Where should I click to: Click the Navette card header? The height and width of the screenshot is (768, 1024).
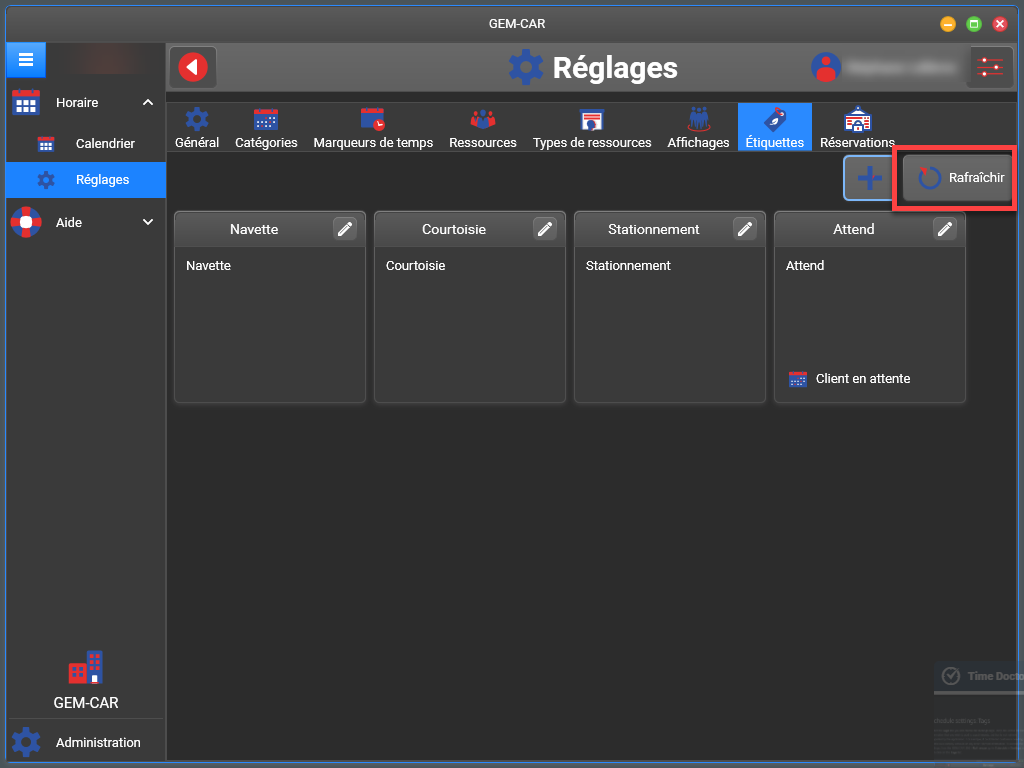[x=270, y=229]
